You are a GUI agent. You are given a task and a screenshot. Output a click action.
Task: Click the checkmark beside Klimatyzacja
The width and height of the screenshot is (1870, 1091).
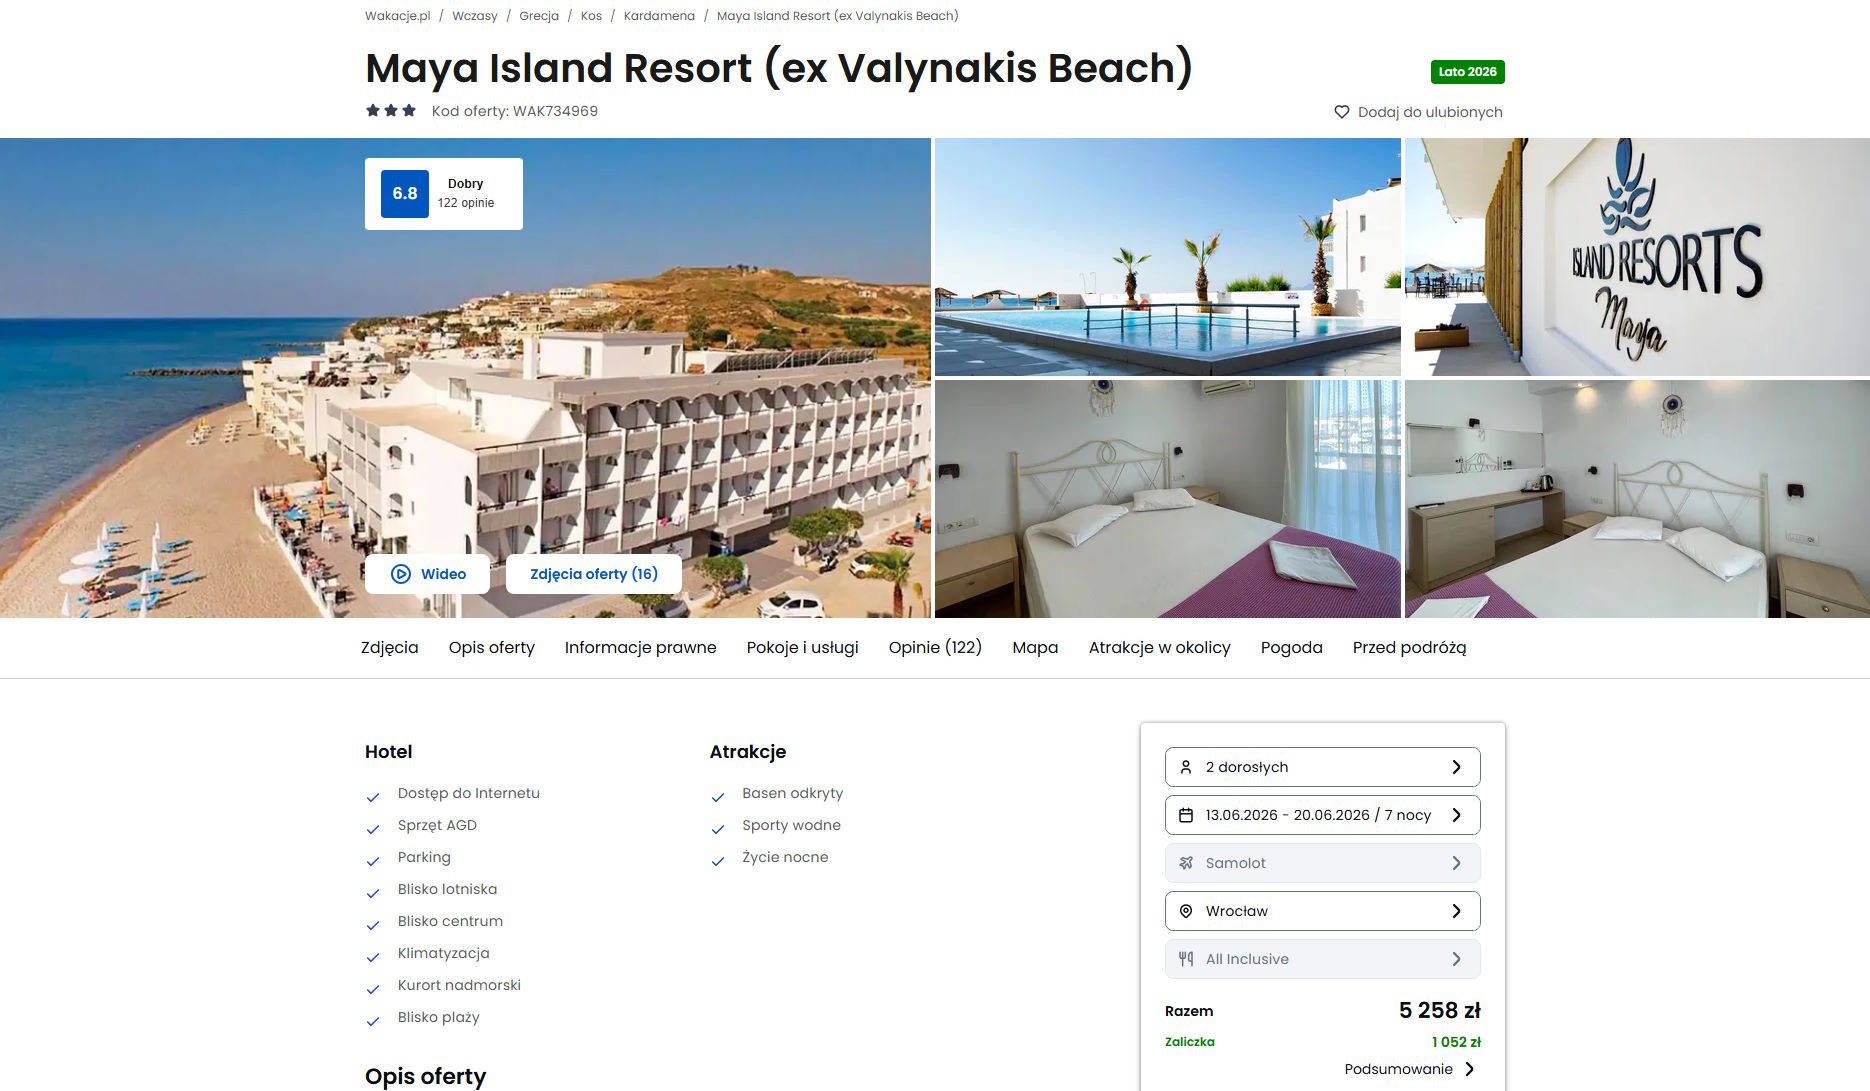coord(373,957)
